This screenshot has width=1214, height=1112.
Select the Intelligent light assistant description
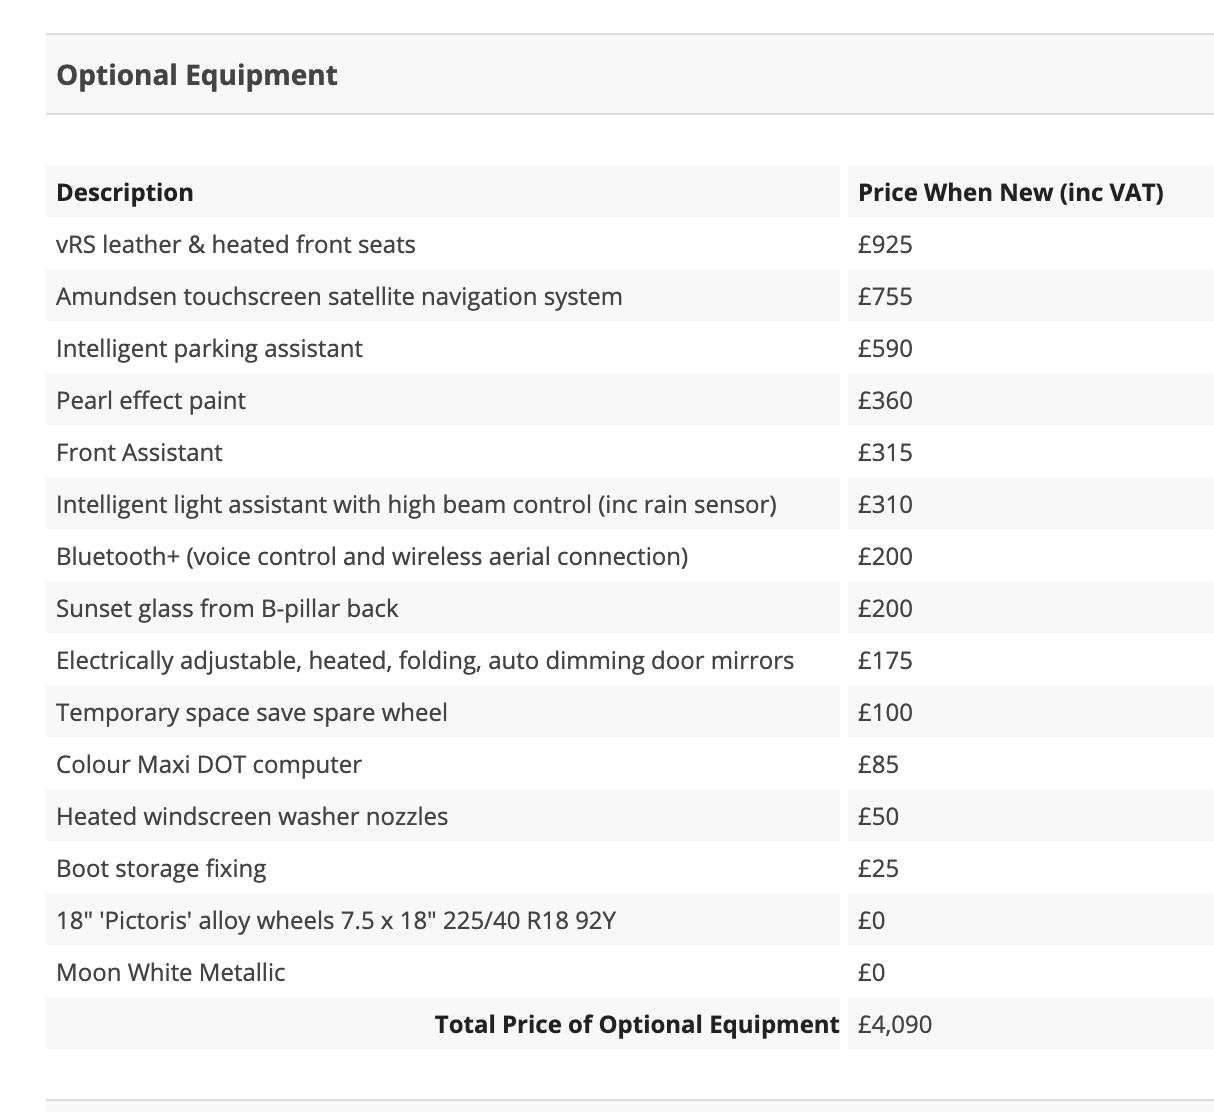pyautogui.click(x=416, y=505)
